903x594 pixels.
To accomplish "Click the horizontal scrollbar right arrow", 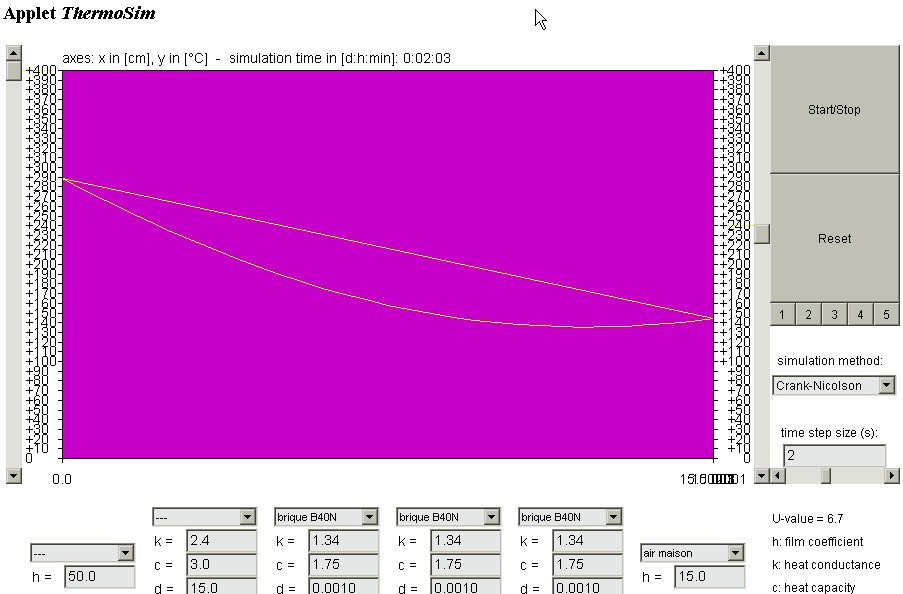I will (891, 475).
